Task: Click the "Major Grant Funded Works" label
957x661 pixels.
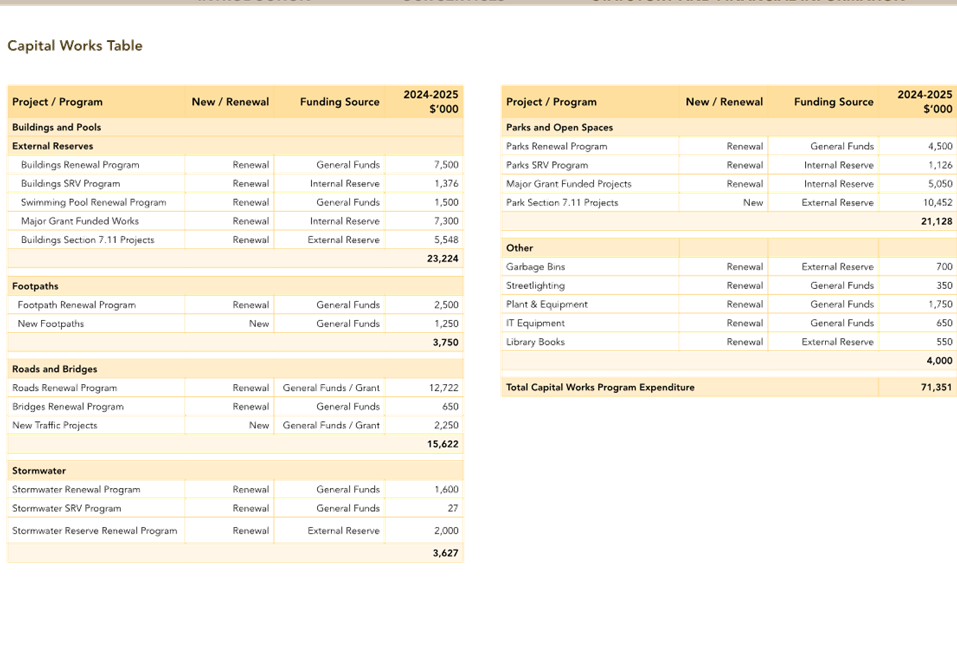Action: (x=80, y=221)
